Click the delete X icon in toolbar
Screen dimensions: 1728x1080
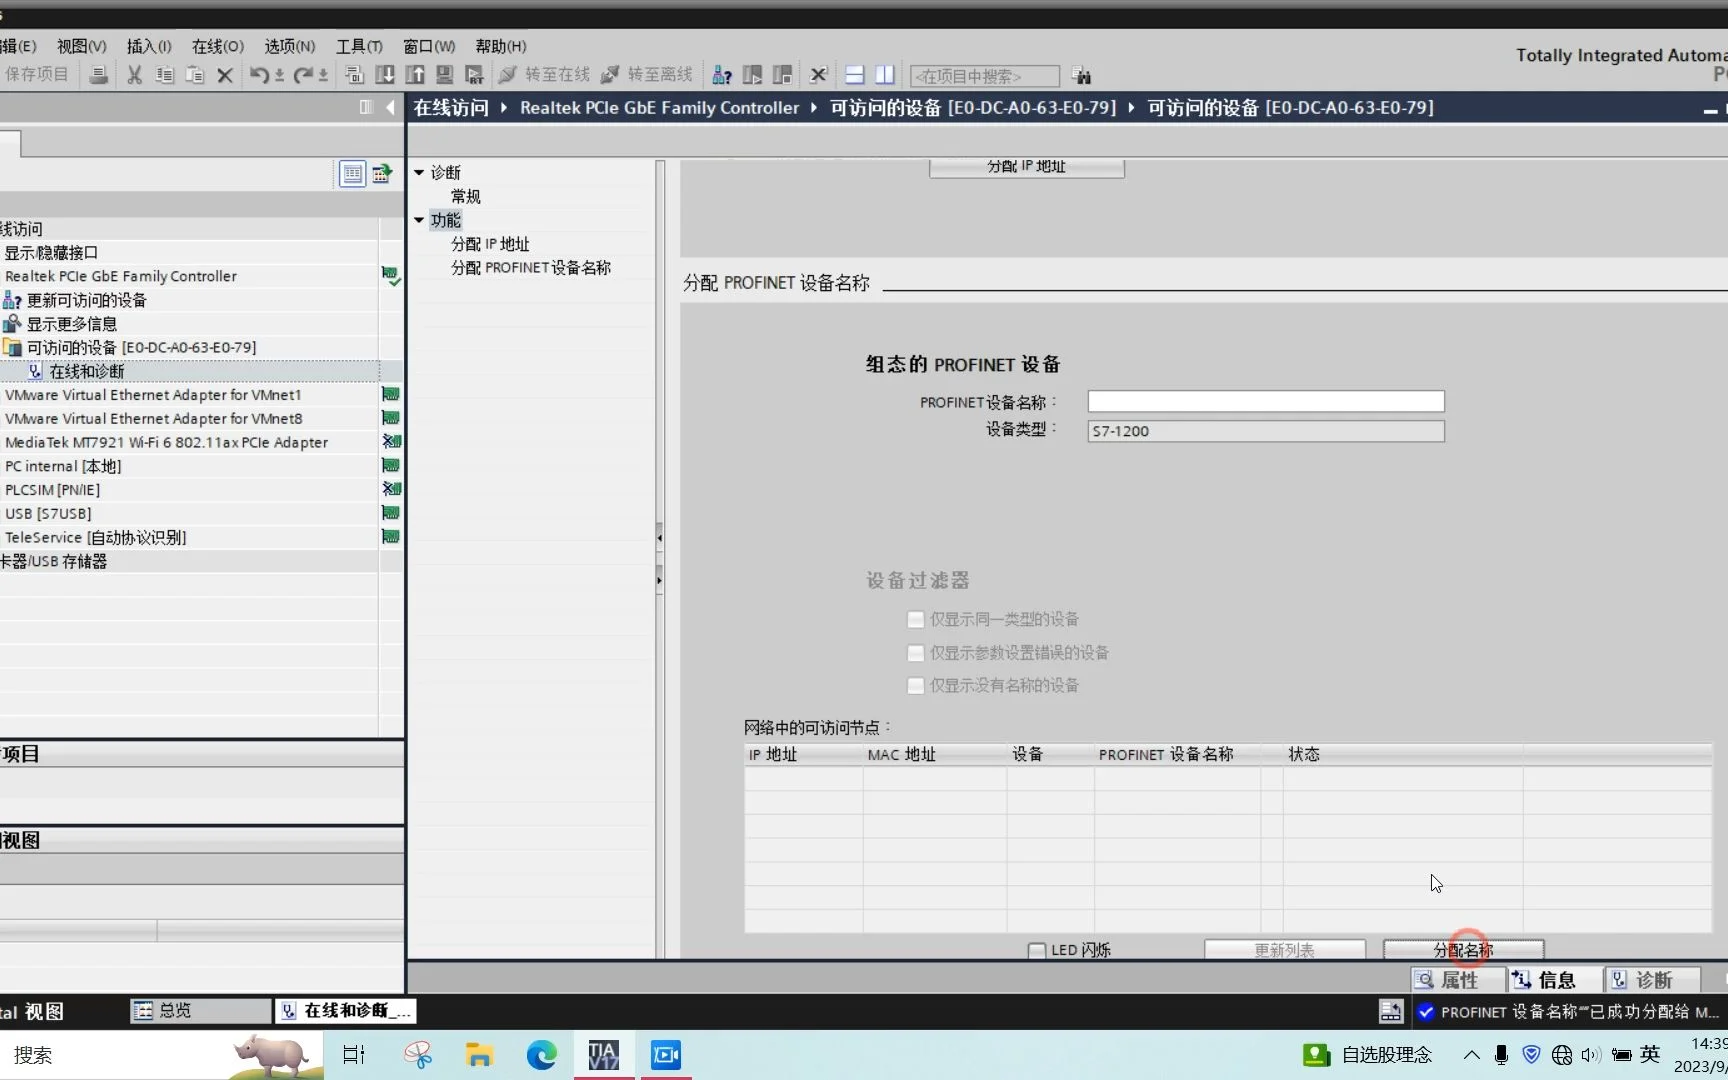tap(225, 75)
